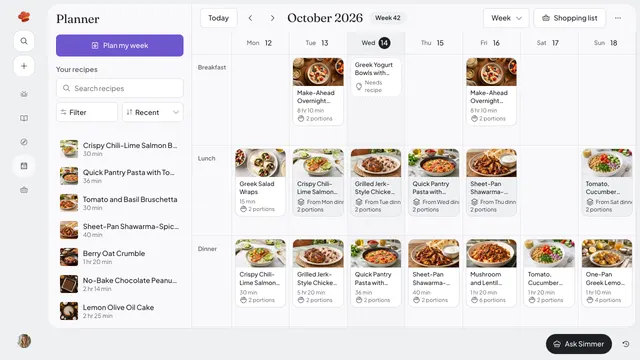
Task: Click the Breakfast row label
Action: (x=211, y=67)
